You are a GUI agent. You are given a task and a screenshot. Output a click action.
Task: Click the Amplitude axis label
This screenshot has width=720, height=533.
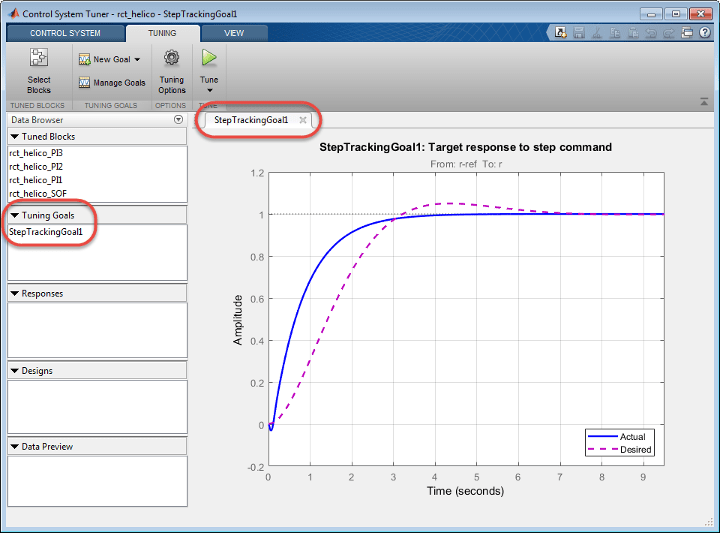(x=237, y=320)
